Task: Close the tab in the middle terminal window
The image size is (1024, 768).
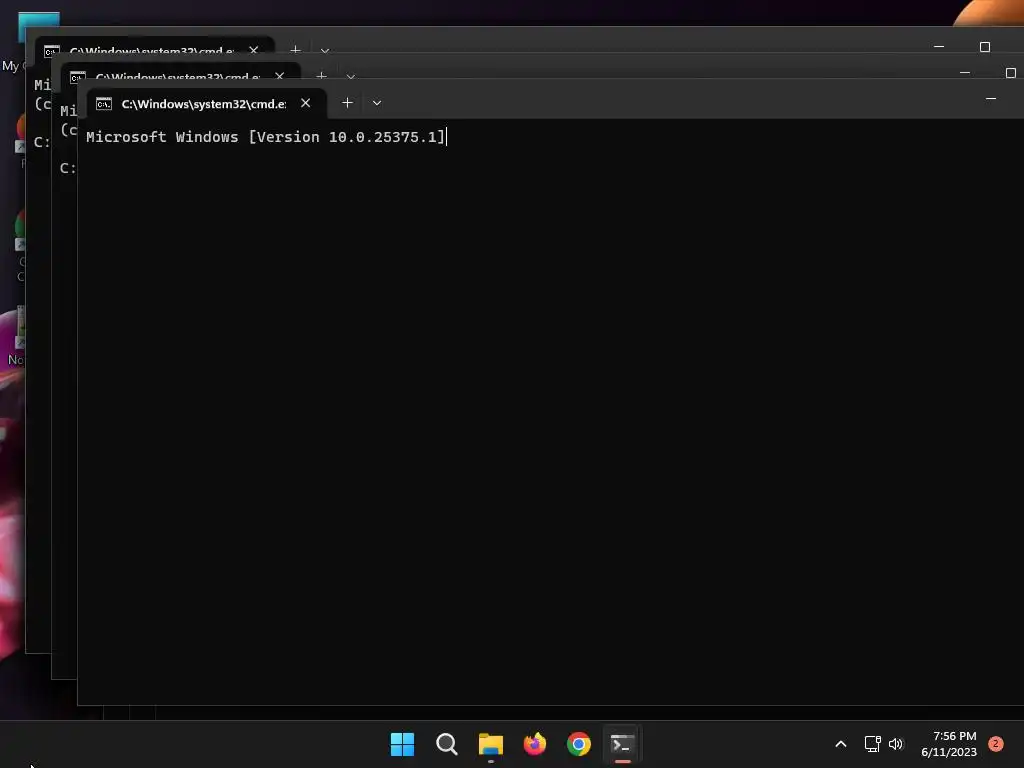Action: coord(280,76)
